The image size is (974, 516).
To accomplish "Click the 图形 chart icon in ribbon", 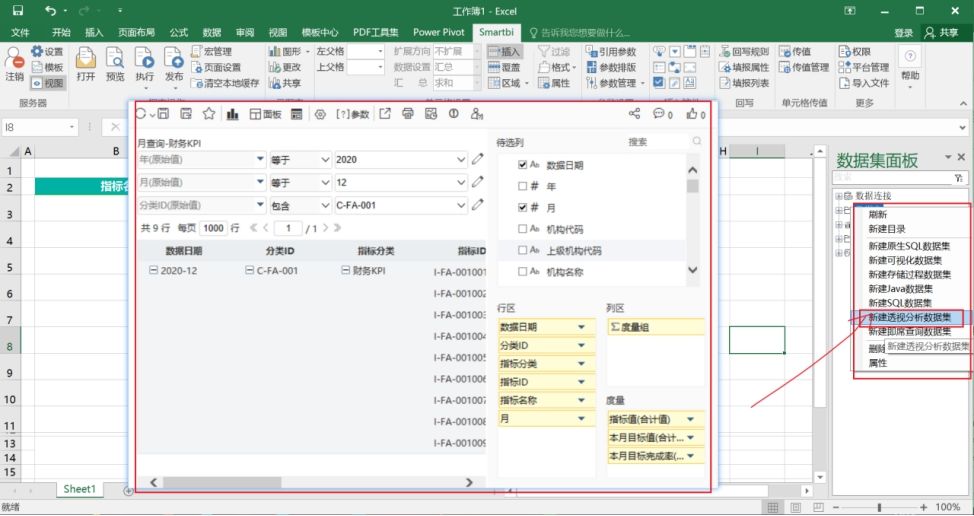I will click(274, 52).
